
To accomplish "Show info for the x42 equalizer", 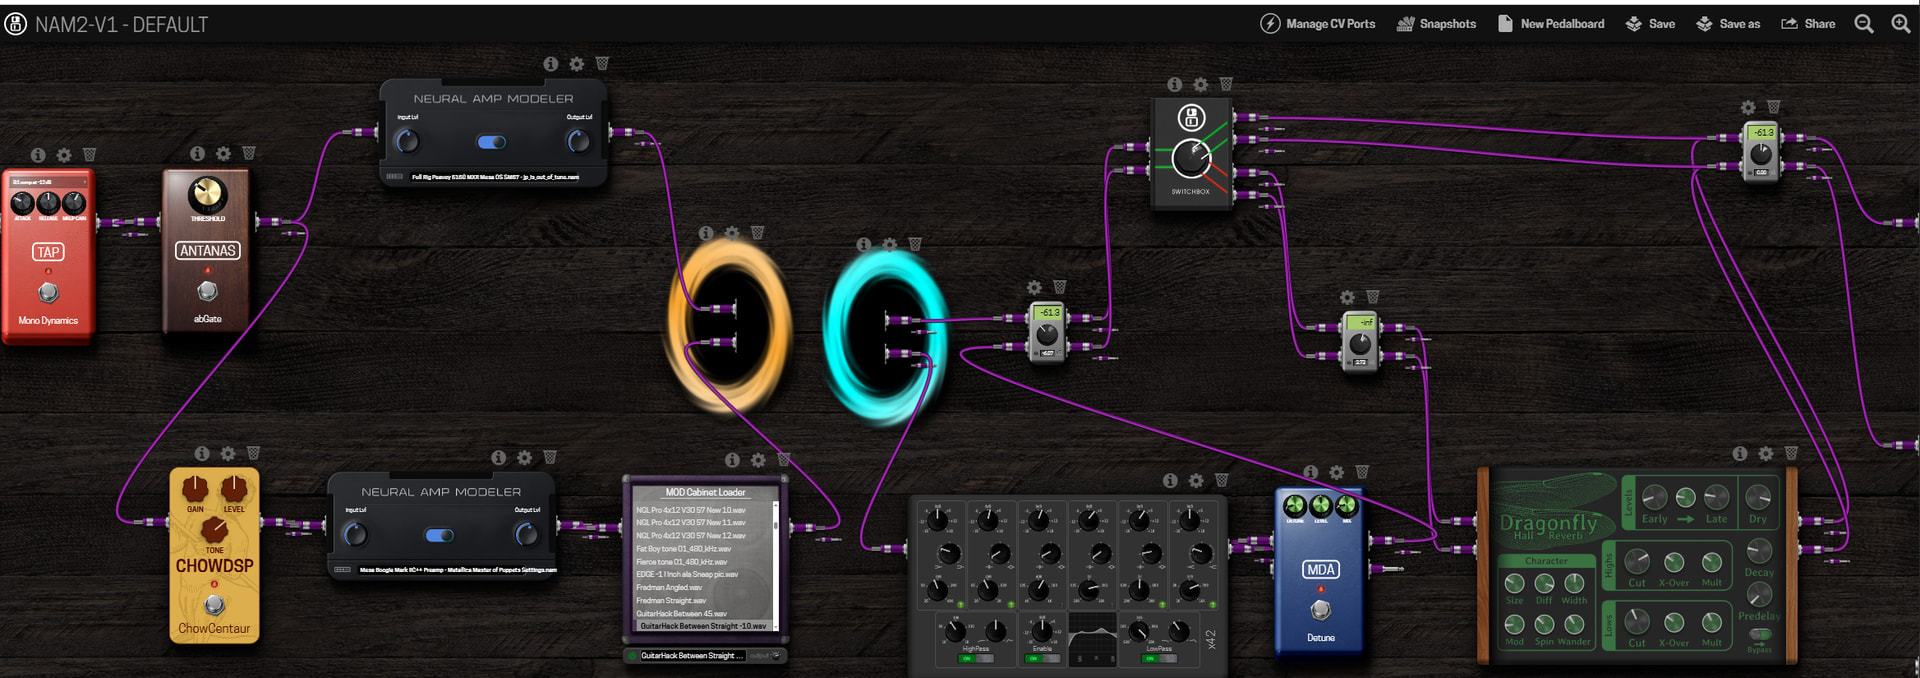I will point(1170,481).
